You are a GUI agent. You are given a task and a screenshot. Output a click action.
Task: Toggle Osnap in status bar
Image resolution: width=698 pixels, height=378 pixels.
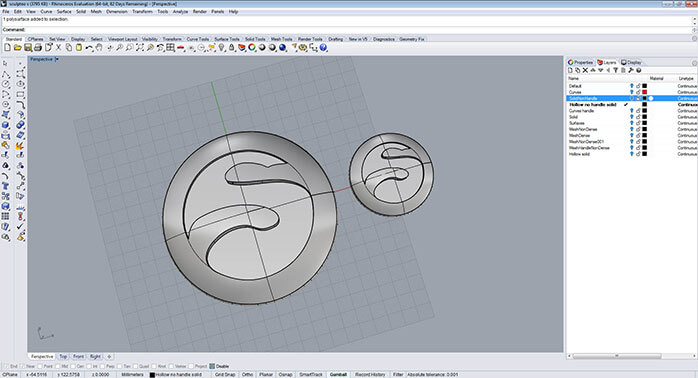tap(285, 374)
